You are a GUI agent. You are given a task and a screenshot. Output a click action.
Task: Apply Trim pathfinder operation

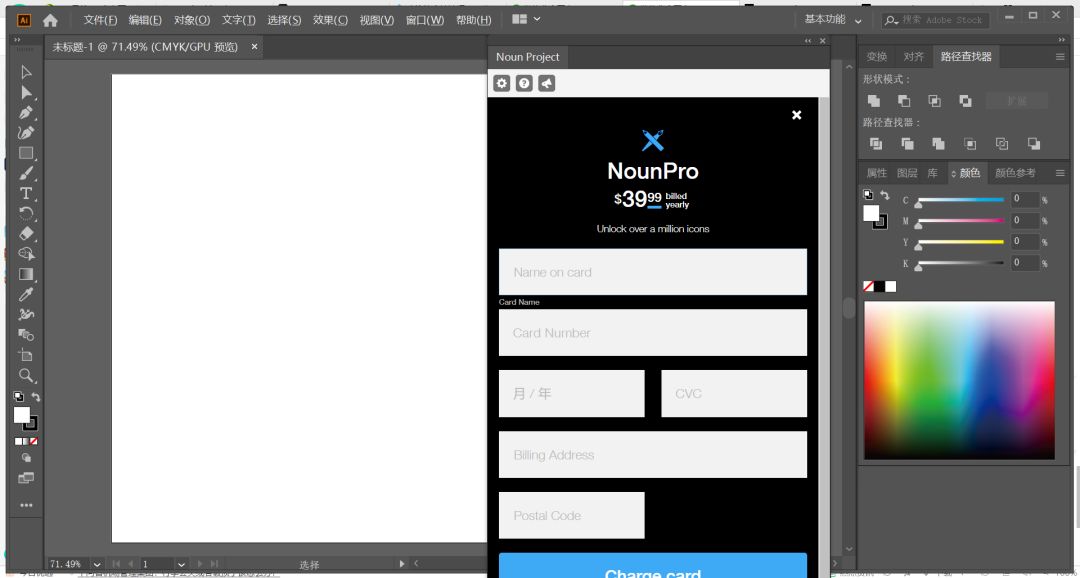(x=907, y=143)
